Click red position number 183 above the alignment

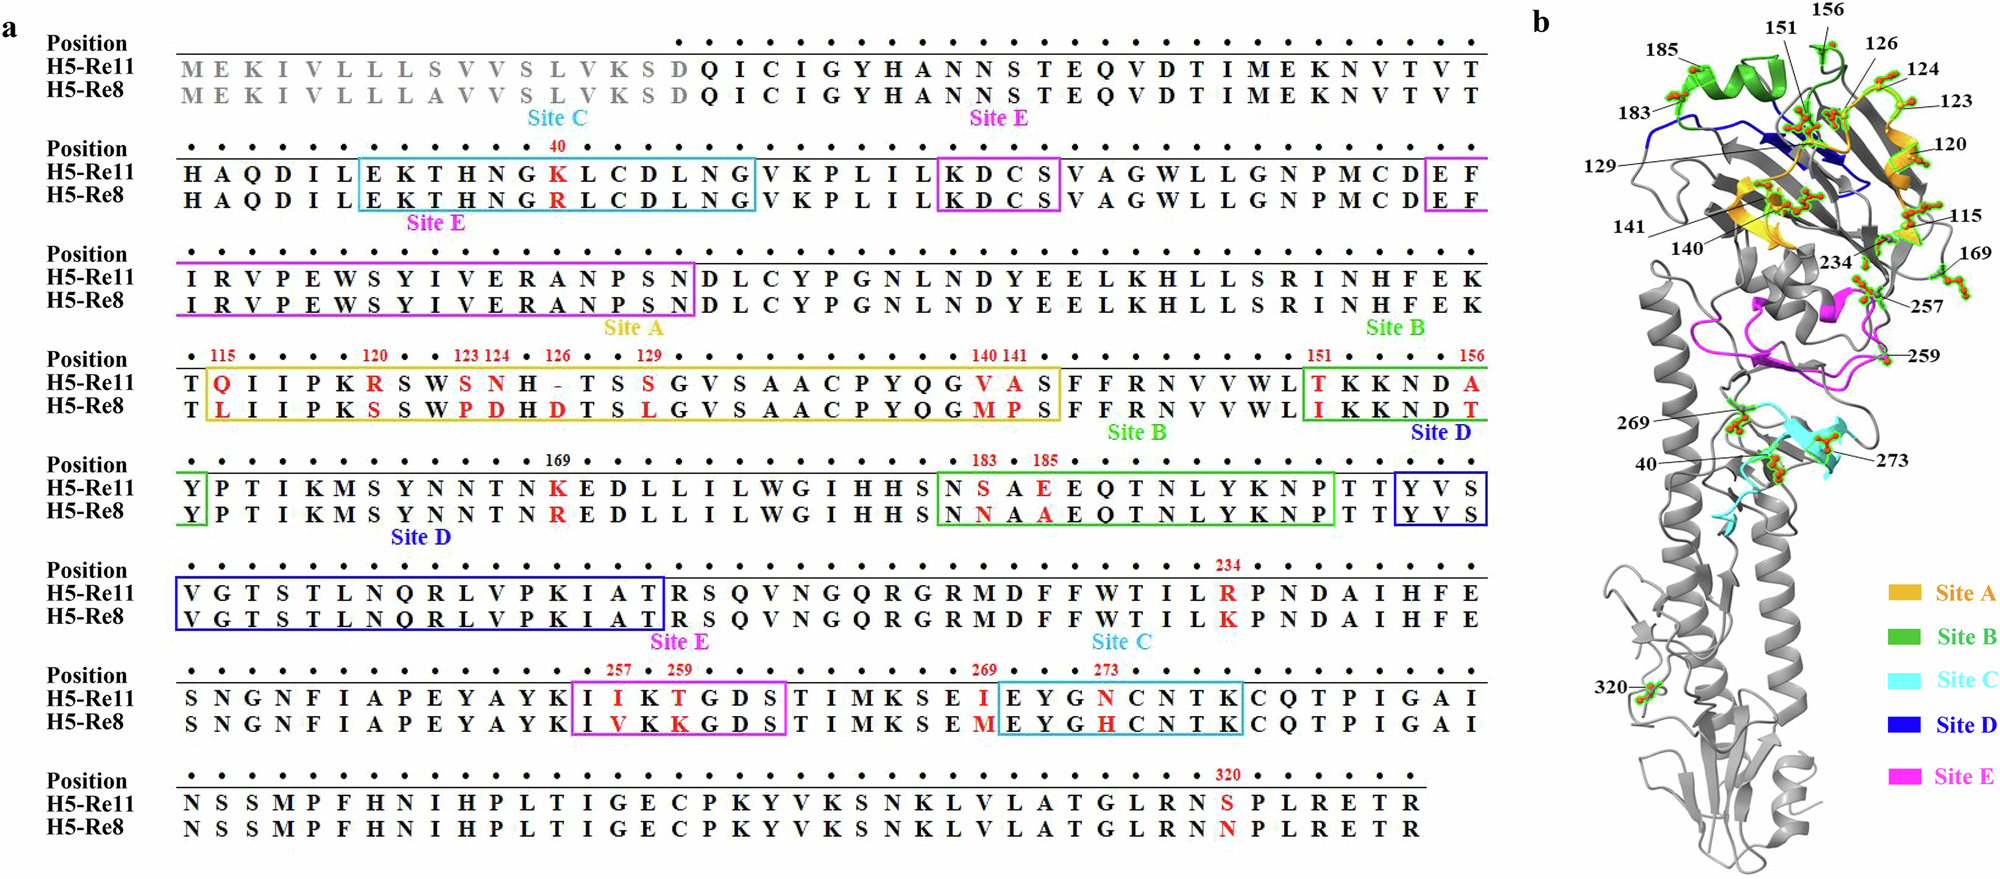coord(984,461)
